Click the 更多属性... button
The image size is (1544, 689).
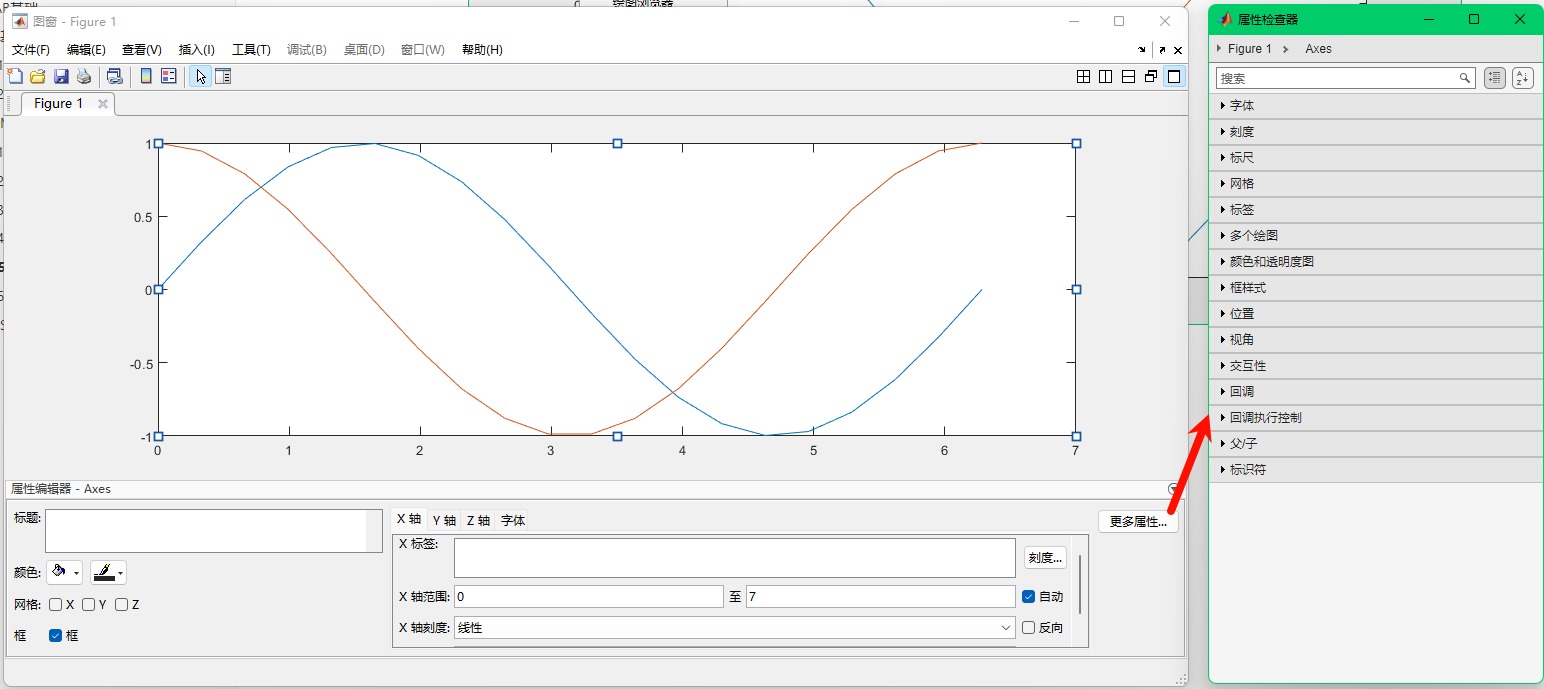click(1138, 522)
